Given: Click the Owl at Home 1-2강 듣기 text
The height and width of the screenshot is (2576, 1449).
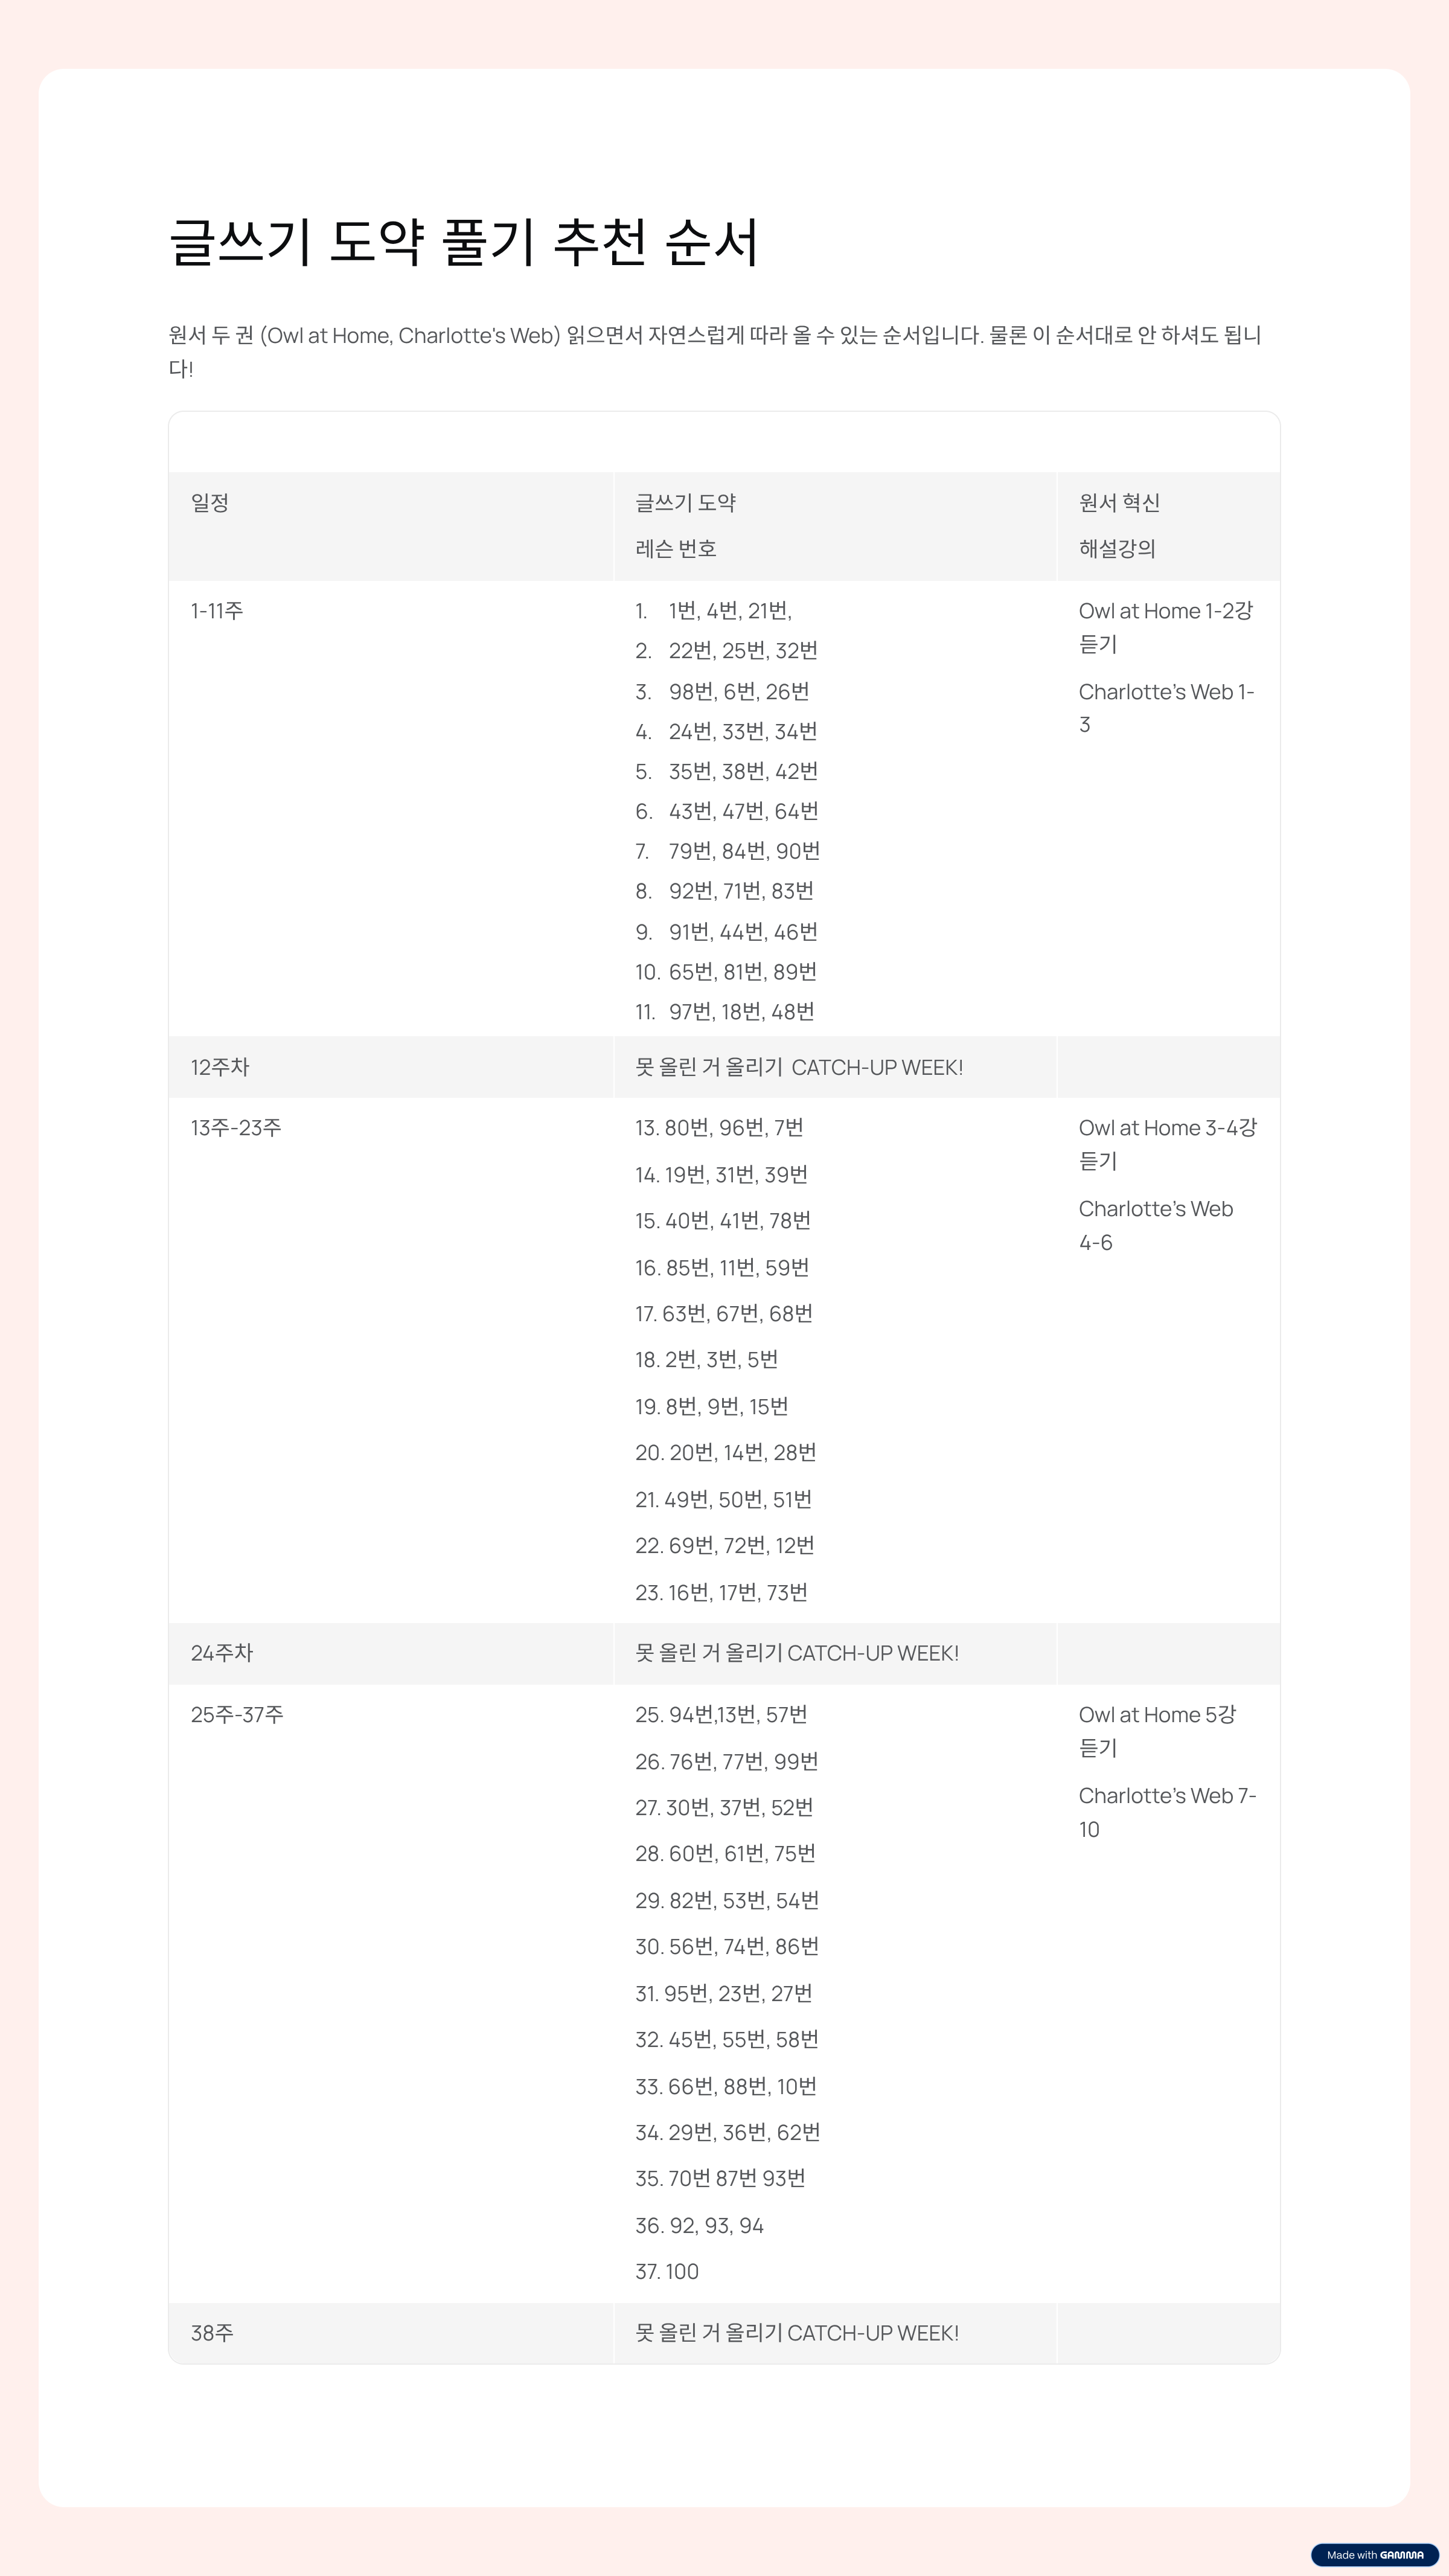Looking at the screenshot, I should (x=1165, y=627).
